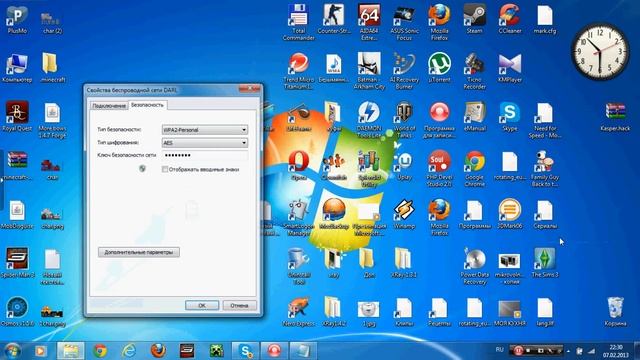Select the Counter-Strike desktop icon
The image size is (640, 360).
point(334,19)
